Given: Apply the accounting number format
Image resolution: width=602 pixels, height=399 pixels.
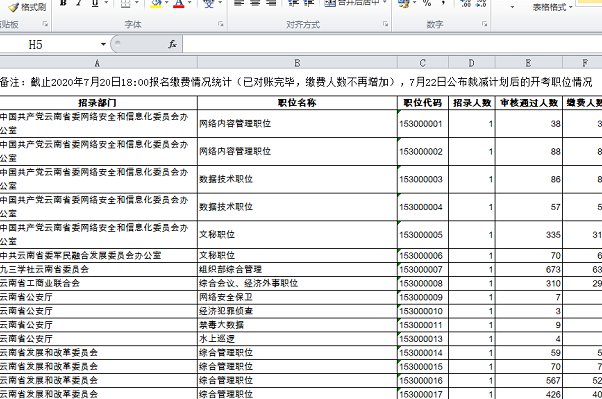Looking at the screenshot, I should [x=404, y=3].
